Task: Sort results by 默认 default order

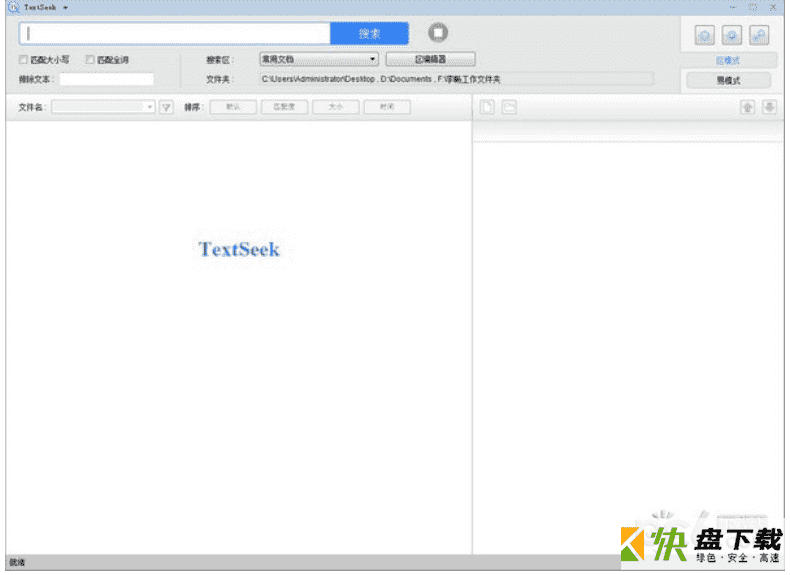Action: tap(233, 107)
